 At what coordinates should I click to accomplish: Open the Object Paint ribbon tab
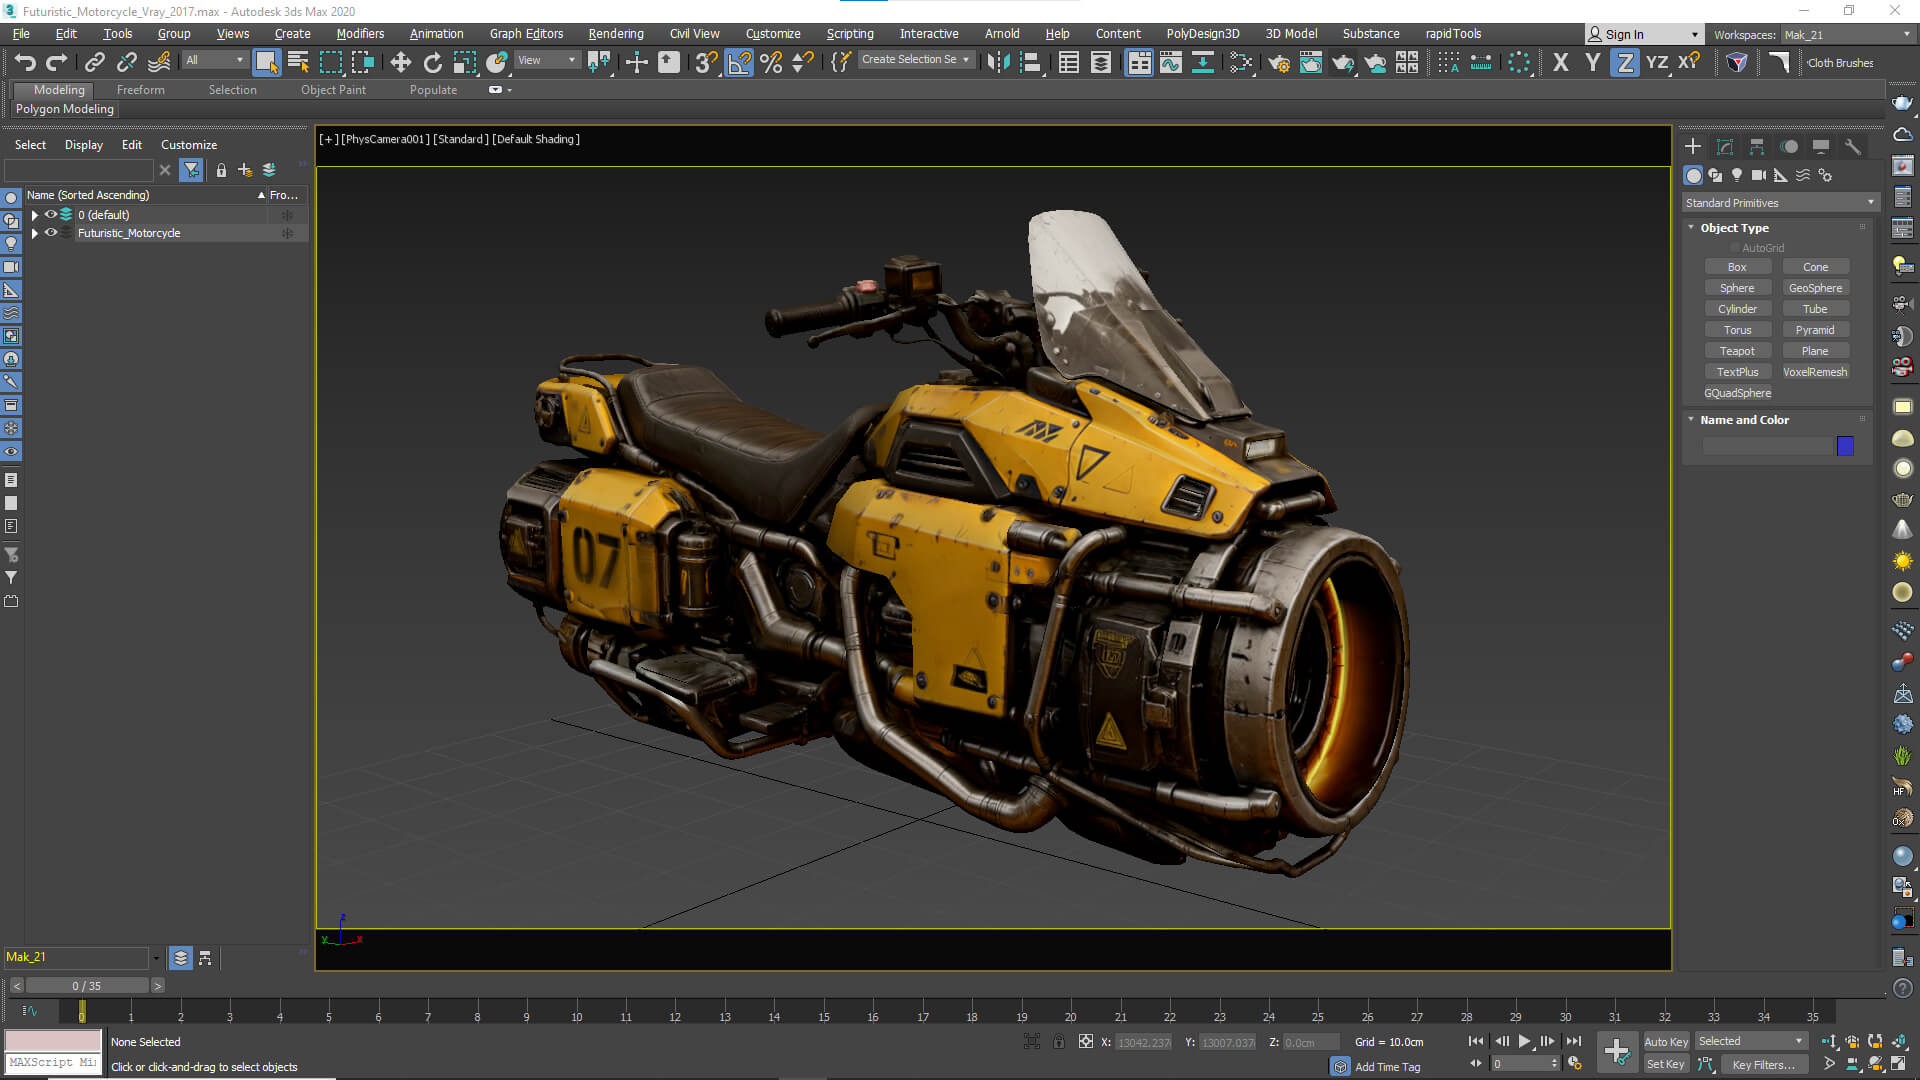333,90
